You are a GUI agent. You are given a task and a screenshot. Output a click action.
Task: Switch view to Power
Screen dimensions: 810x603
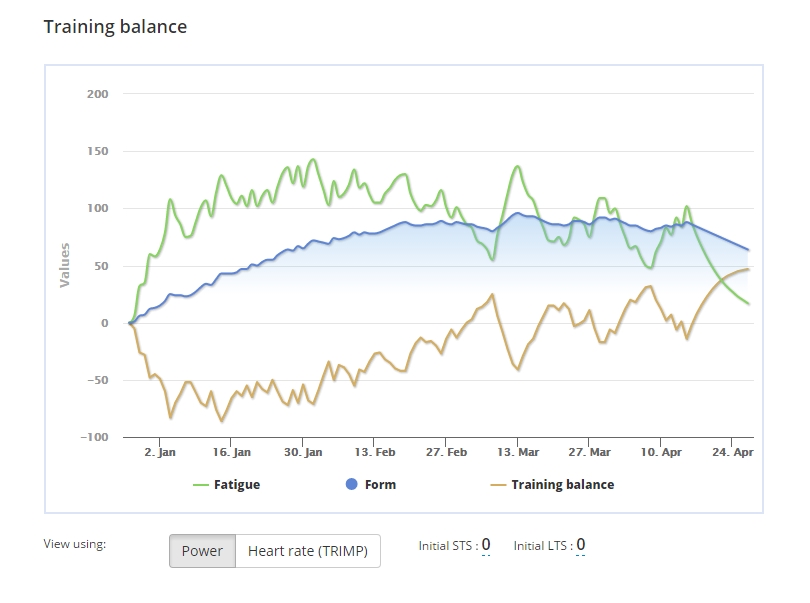202,551
